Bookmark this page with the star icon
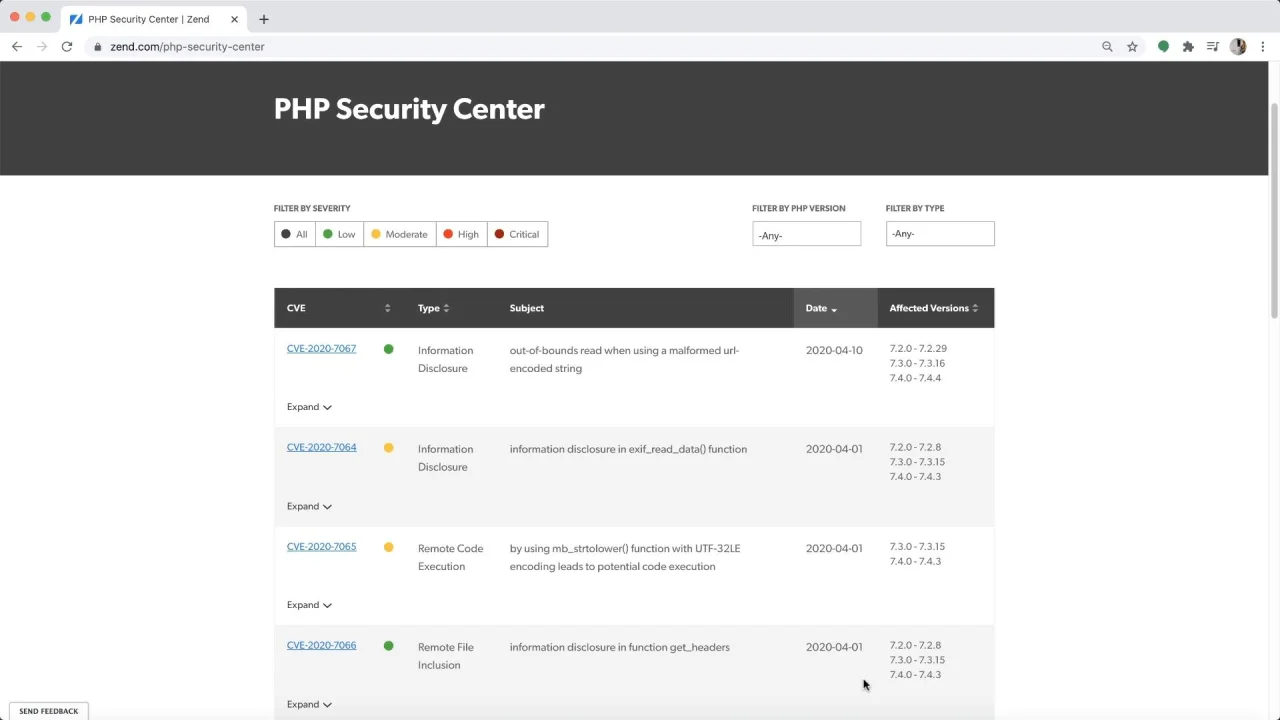This screenshot has width=1280, height=720. point(1132,47)
